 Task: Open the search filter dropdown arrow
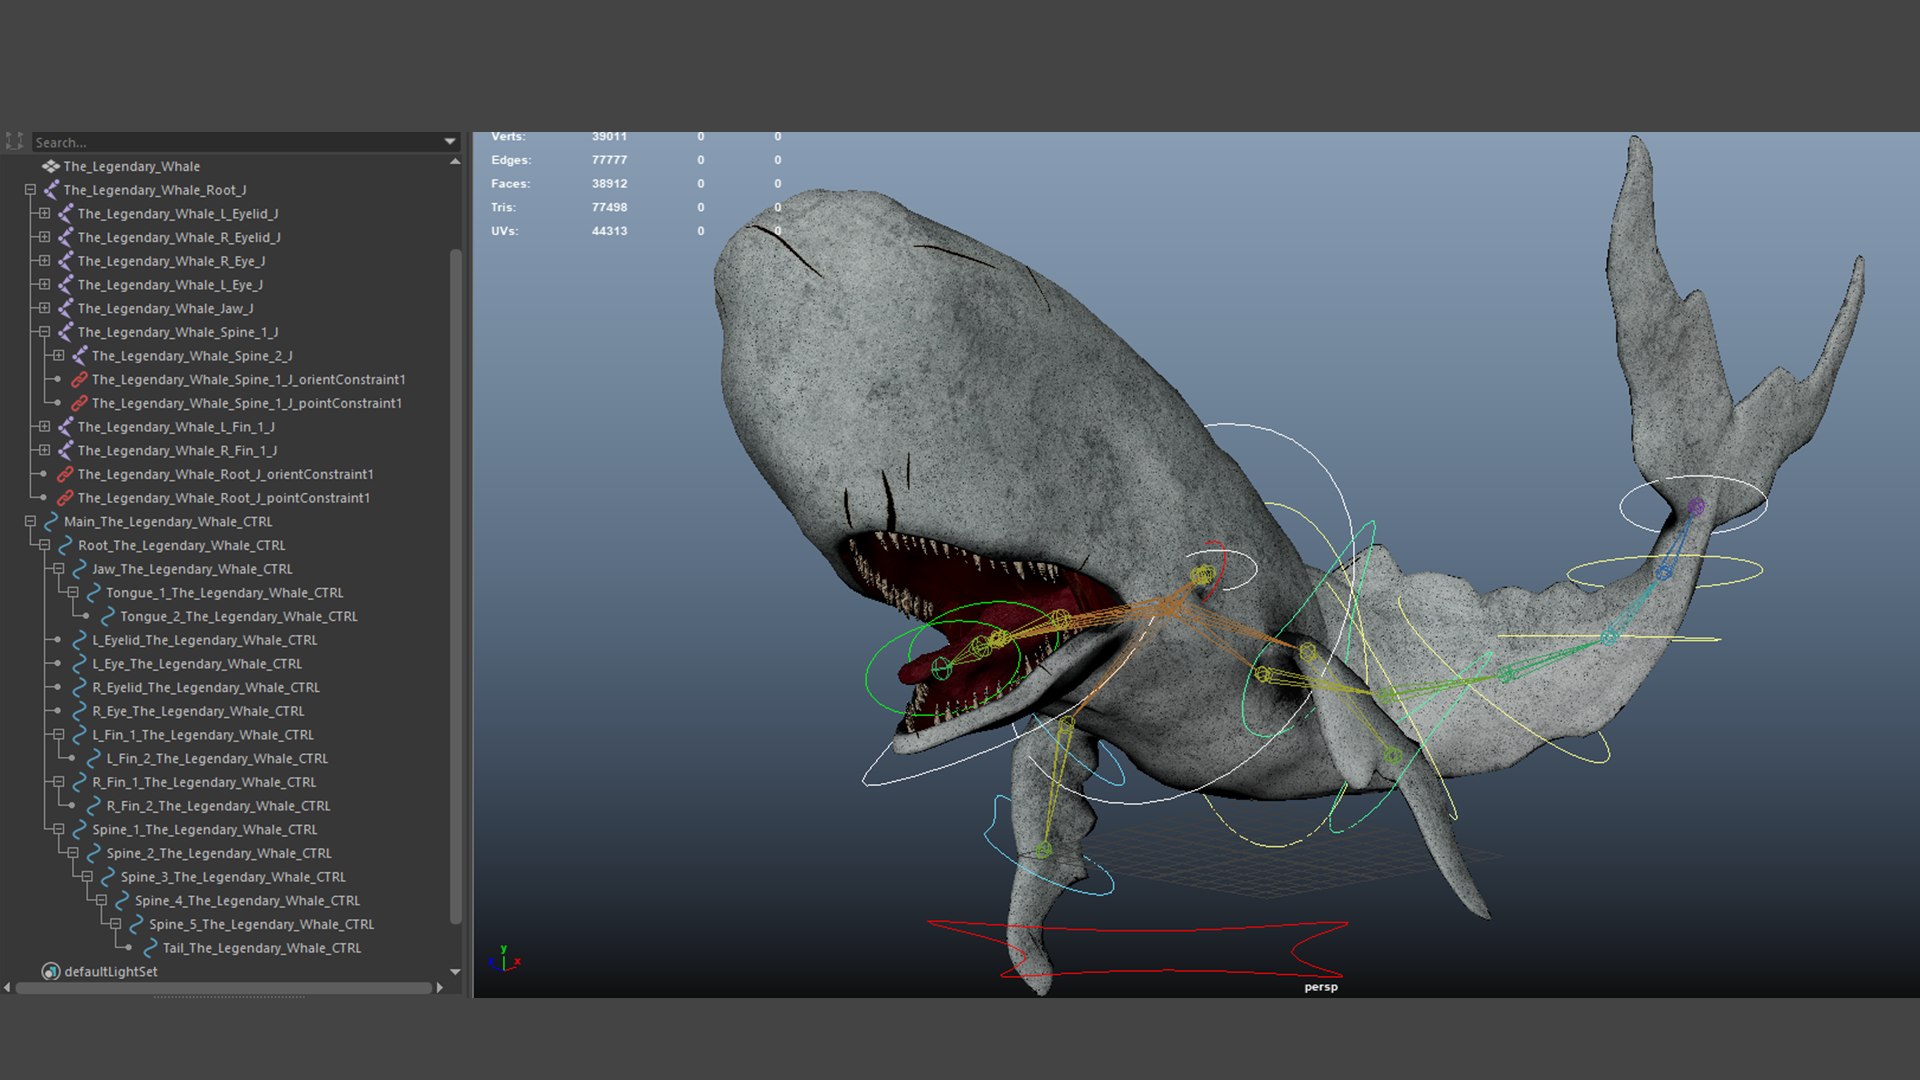[450, 142]
